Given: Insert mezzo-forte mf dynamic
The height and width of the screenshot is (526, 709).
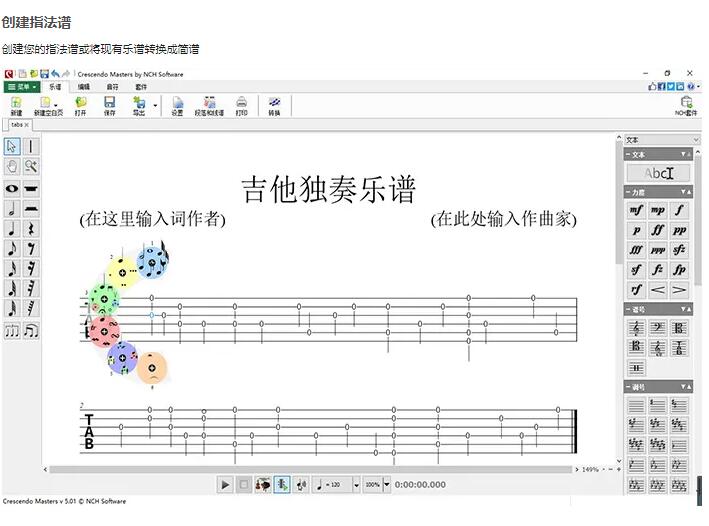Looking at the screenshot, I should click(x=636, y=210).
